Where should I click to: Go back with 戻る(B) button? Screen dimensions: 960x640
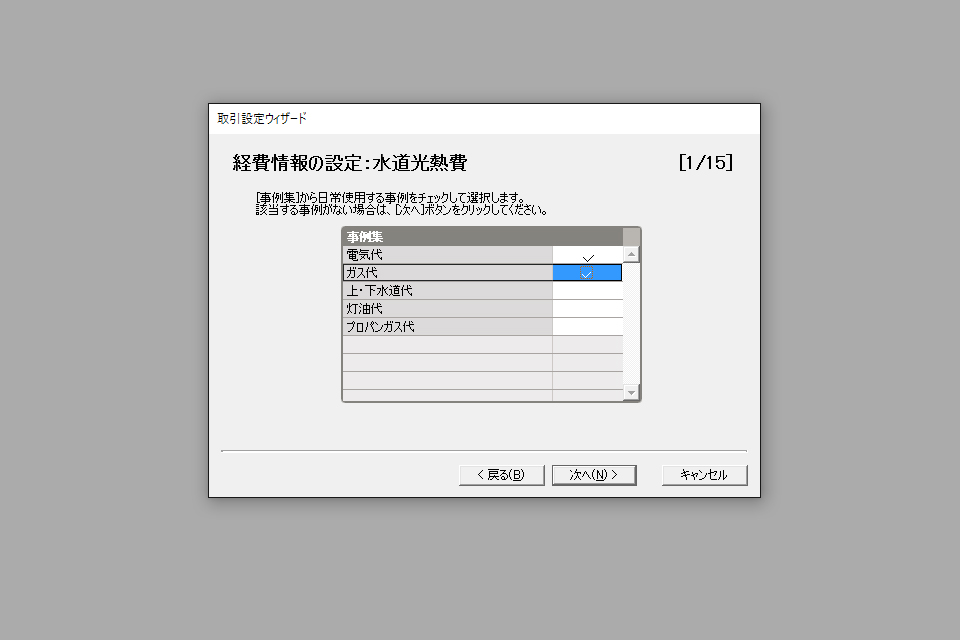[x=501, y=475]
